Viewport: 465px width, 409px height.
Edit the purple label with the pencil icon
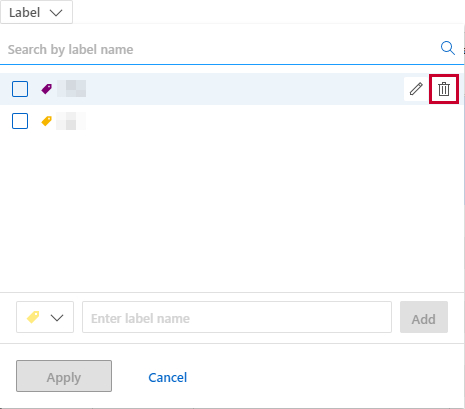[416, 89]
